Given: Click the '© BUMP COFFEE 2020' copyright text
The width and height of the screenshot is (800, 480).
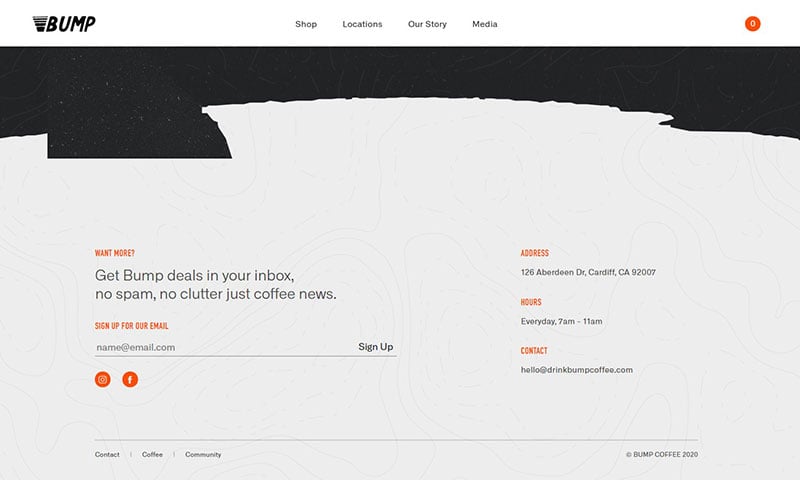Looking at the screenshot, I should [x=662, y=454].
